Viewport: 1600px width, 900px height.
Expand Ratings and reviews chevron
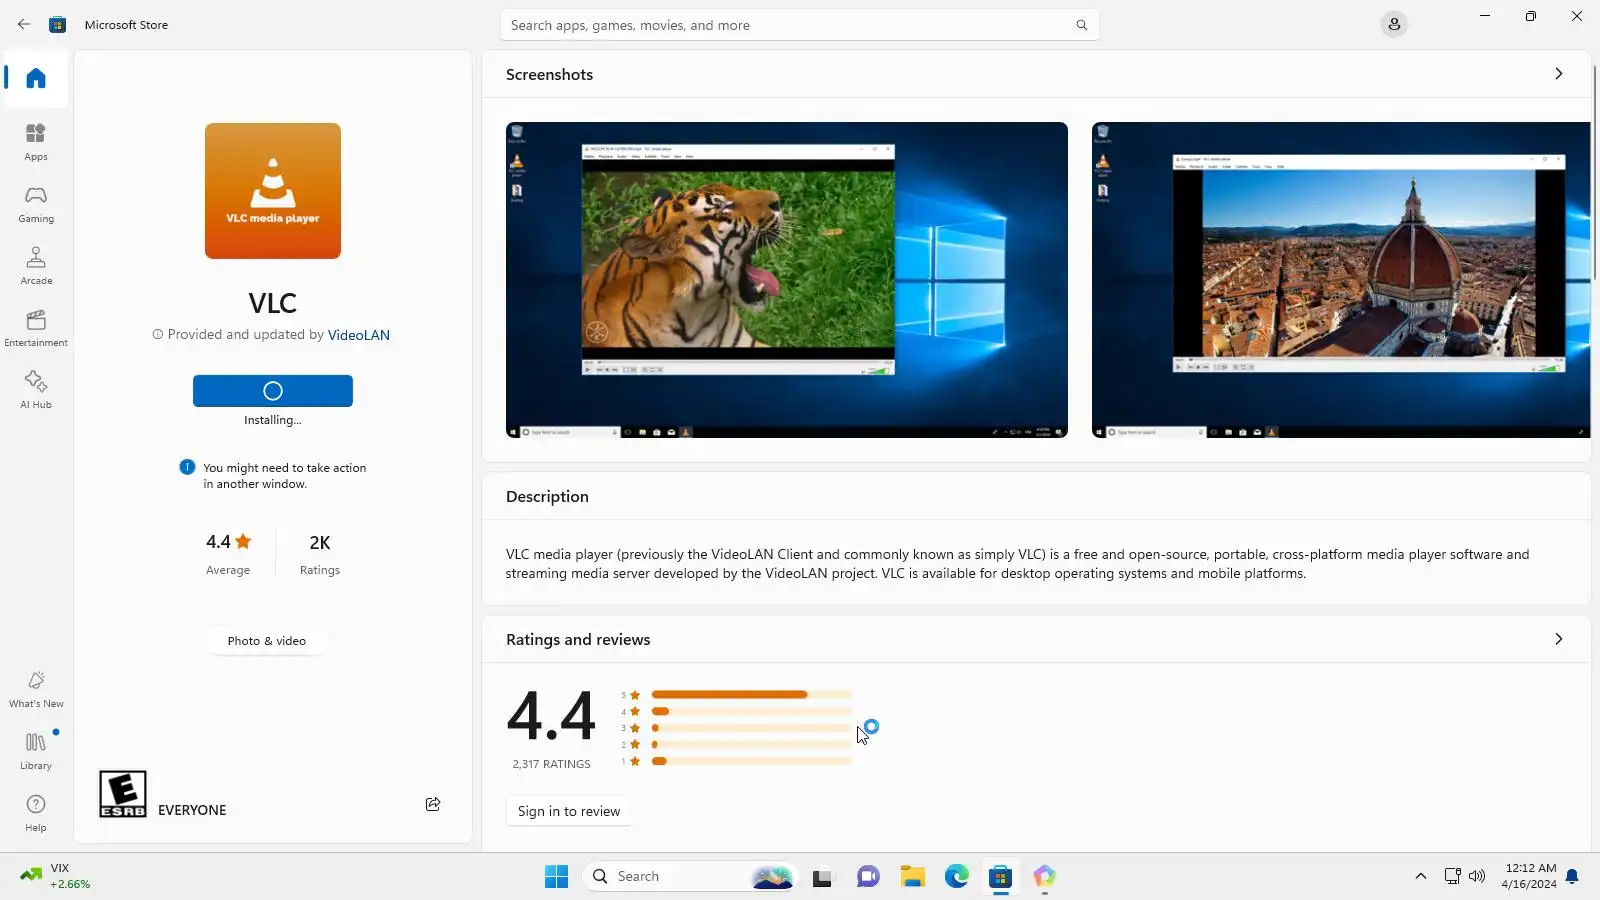(1558, 639)
